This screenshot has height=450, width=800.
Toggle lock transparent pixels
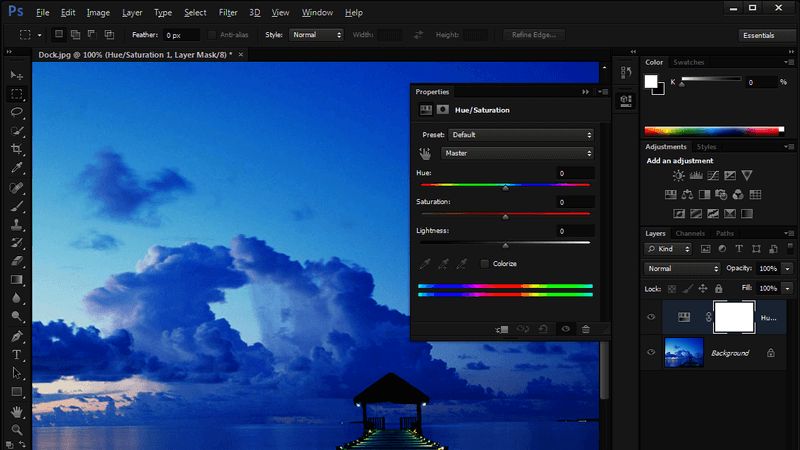[x=672, y=289]
